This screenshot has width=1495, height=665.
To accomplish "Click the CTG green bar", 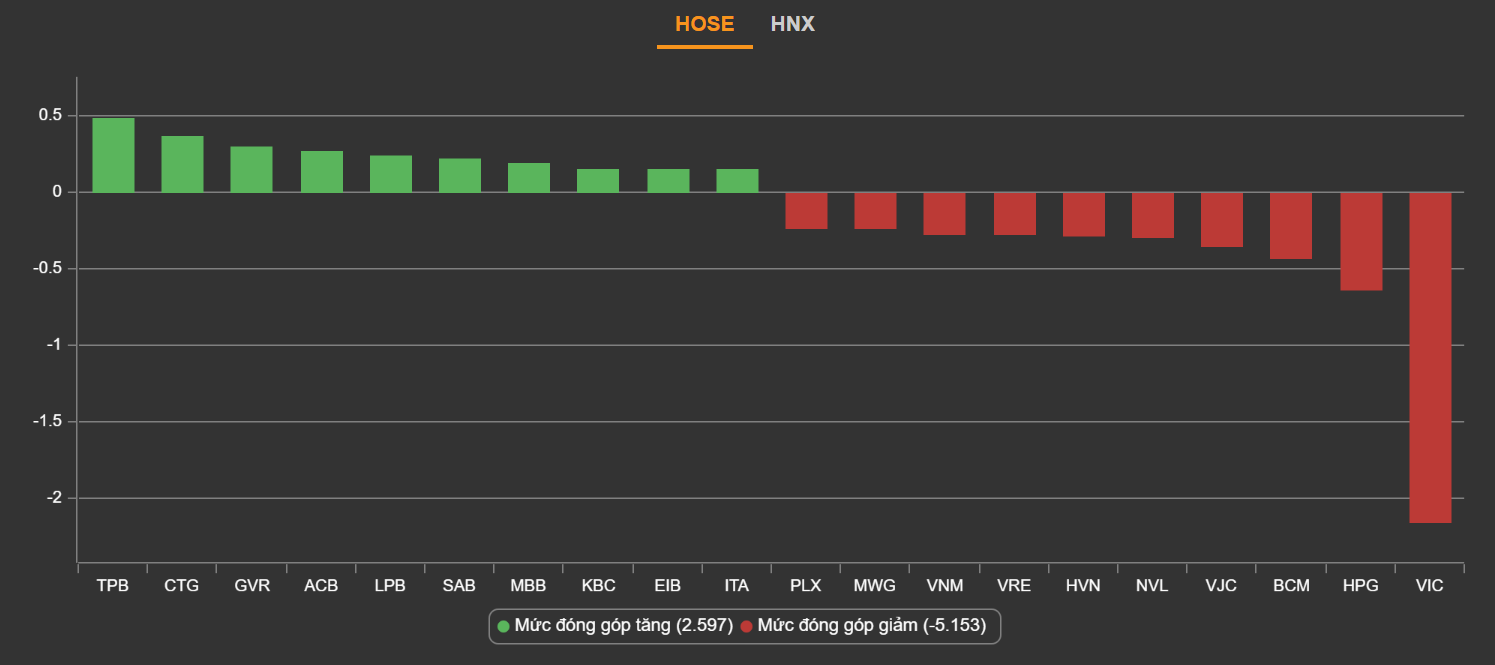I will pos(182,164).
